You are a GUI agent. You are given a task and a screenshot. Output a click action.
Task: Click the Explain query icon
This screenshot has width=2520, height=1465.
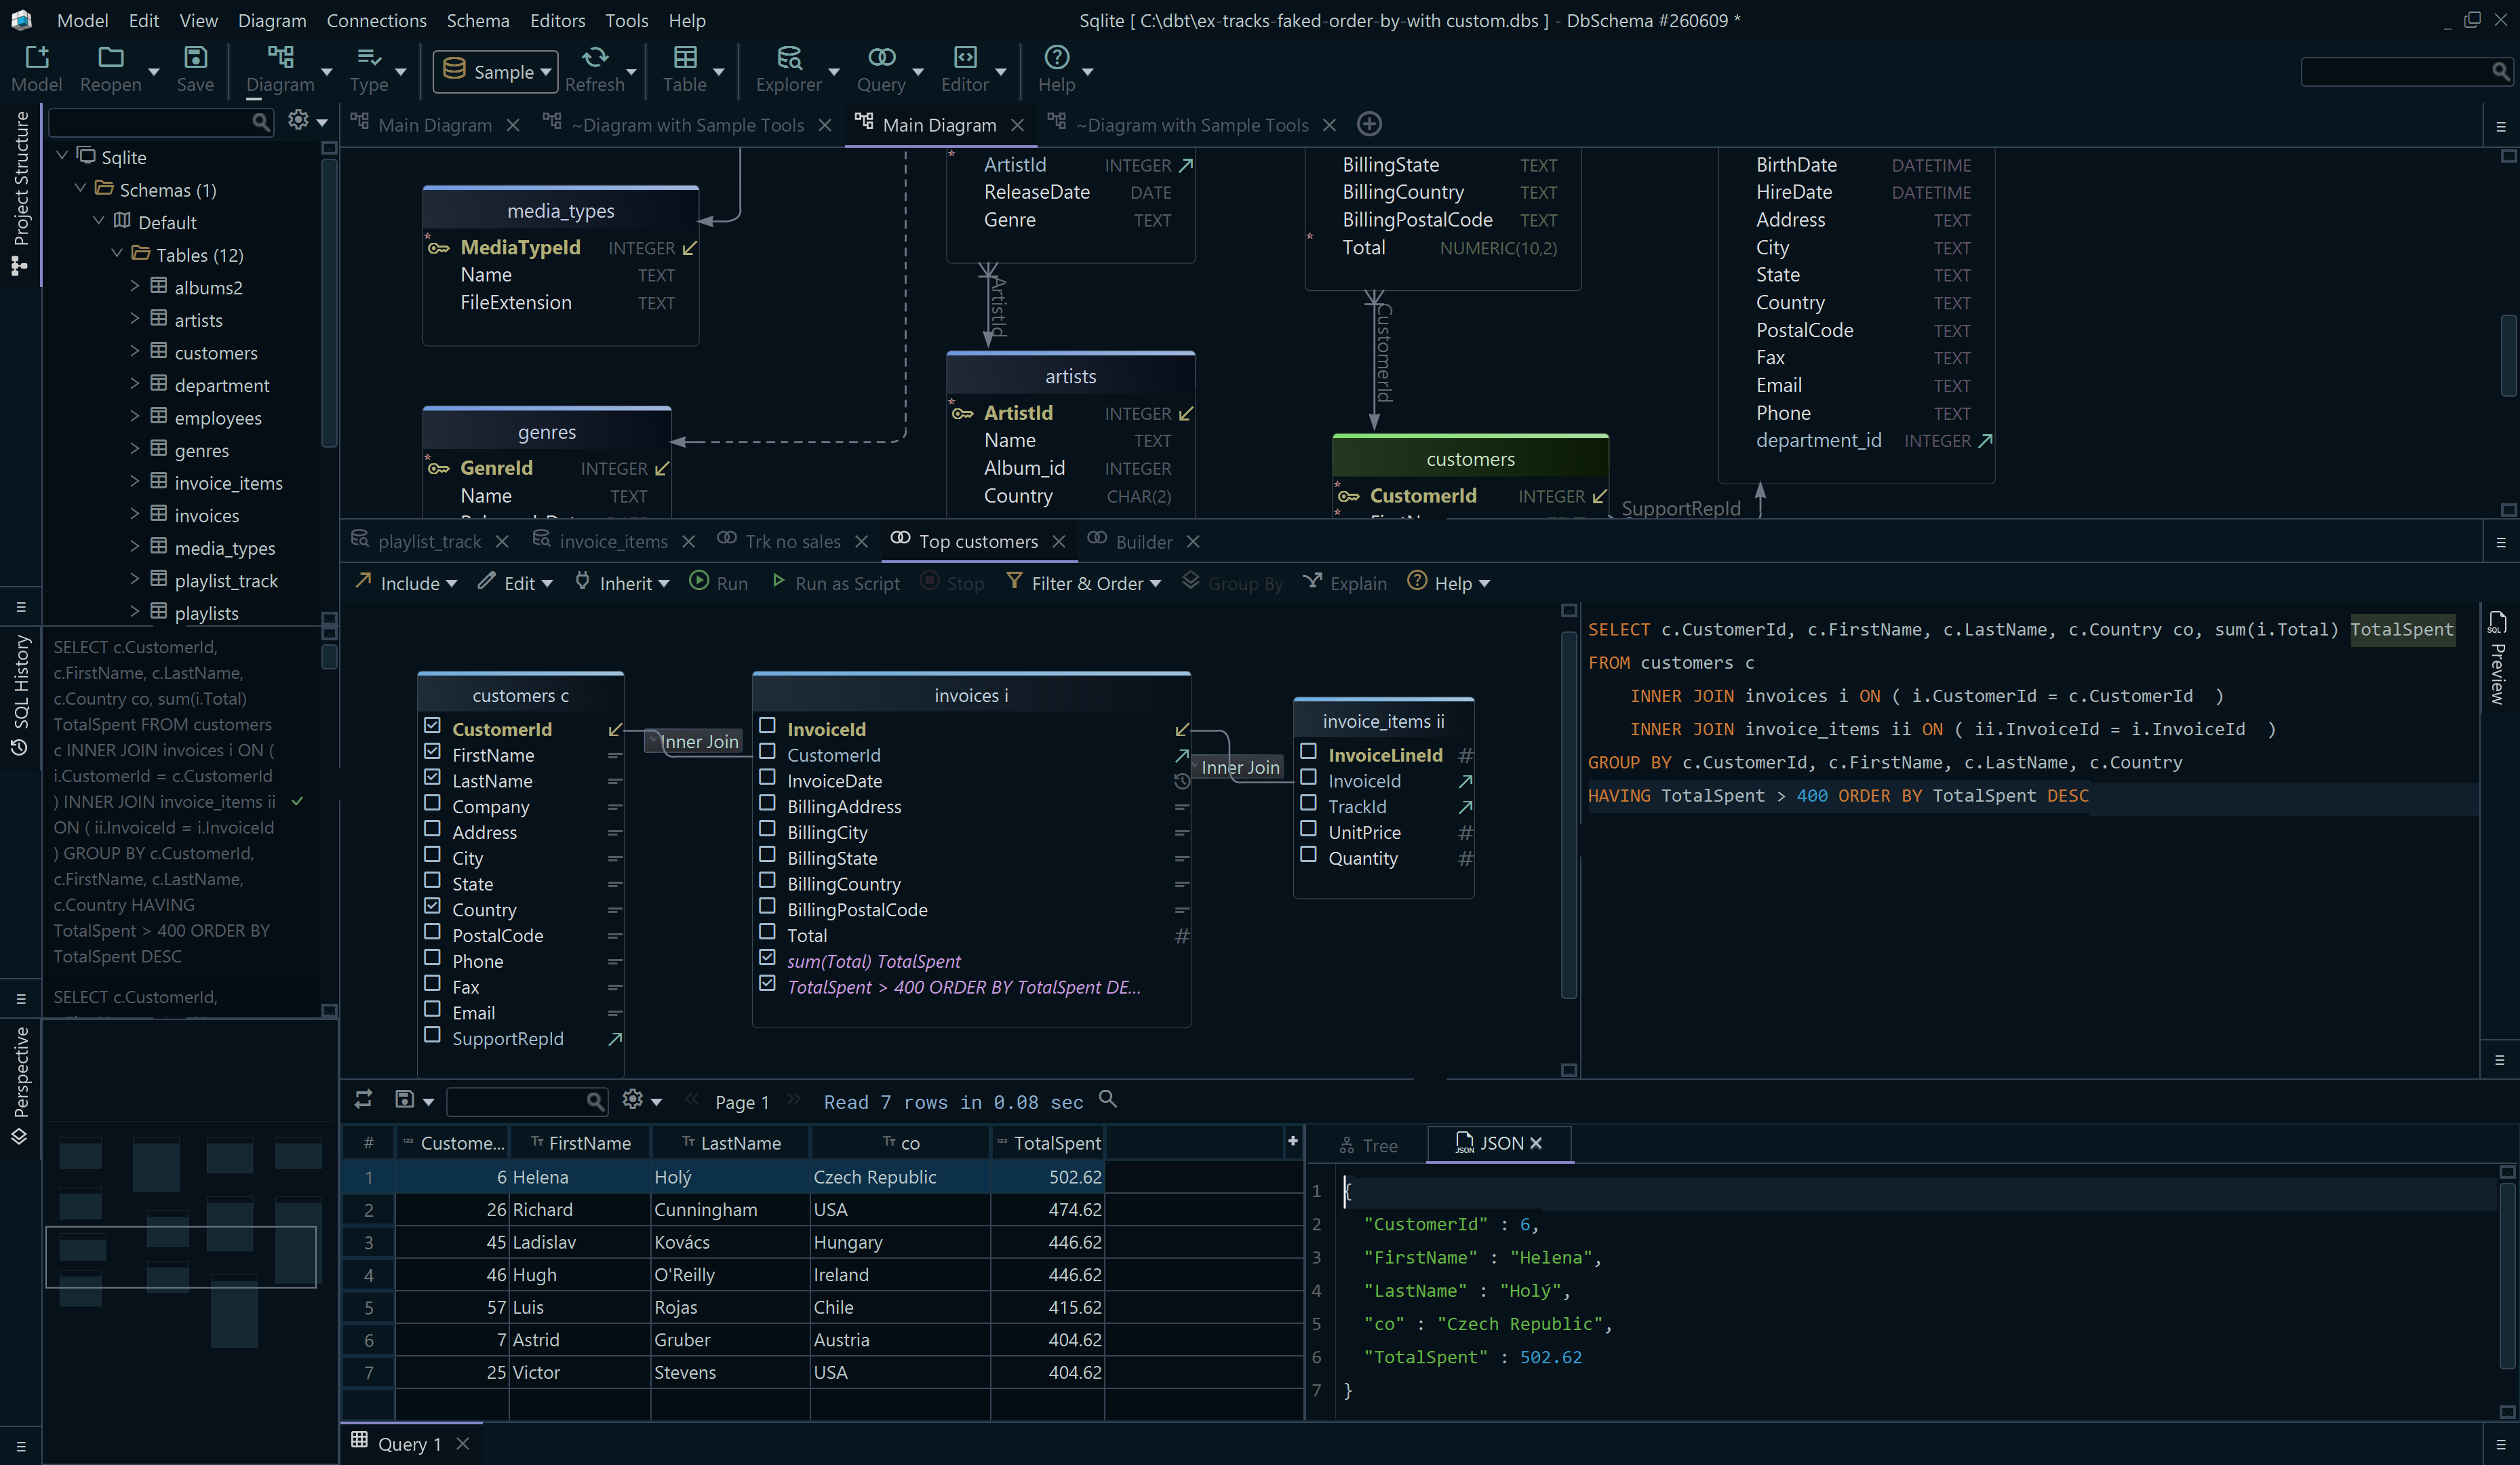coord(1344,582)
